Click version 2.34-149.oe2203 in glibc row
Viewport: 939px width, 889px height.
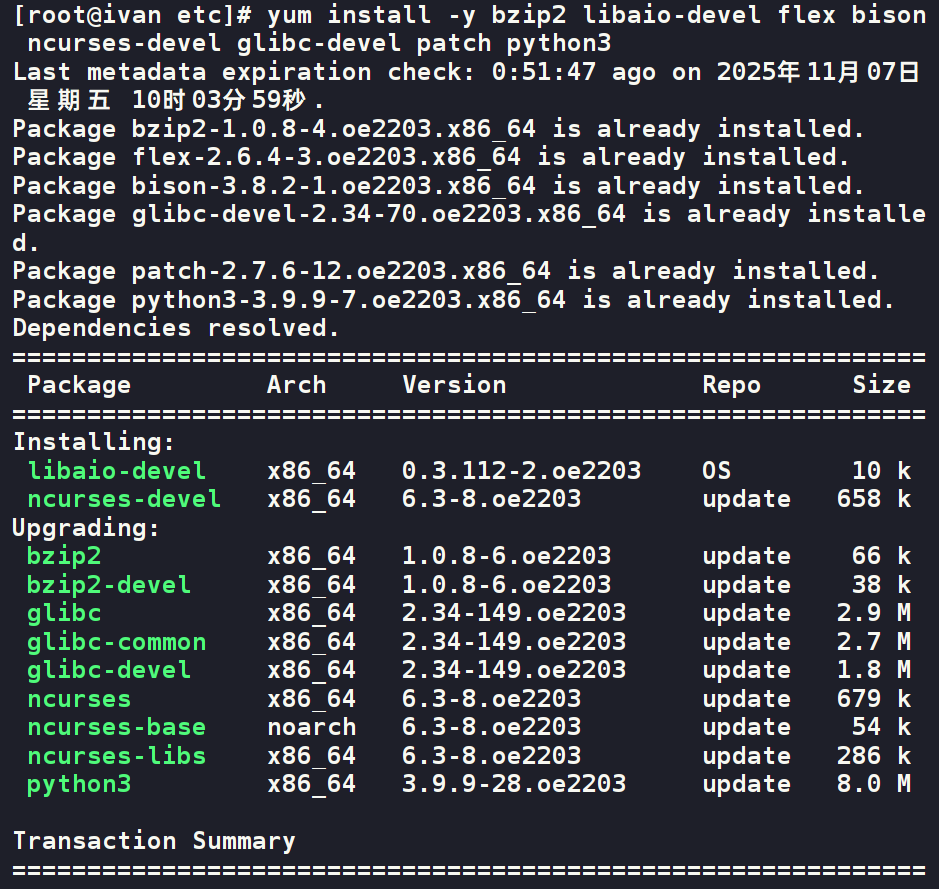tap(514, 613)
